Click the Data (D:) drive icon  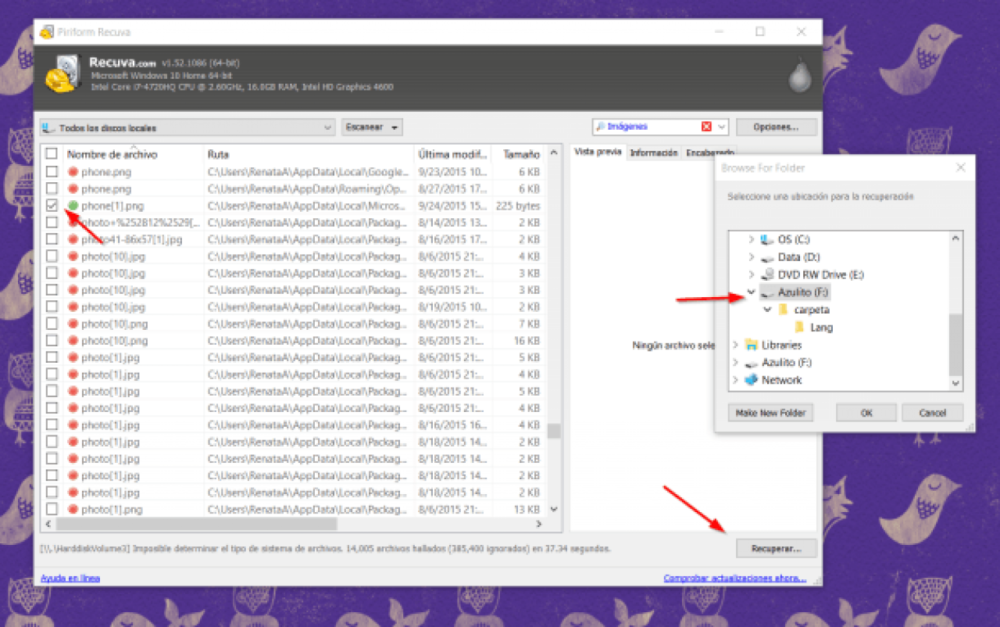[767, 258]
